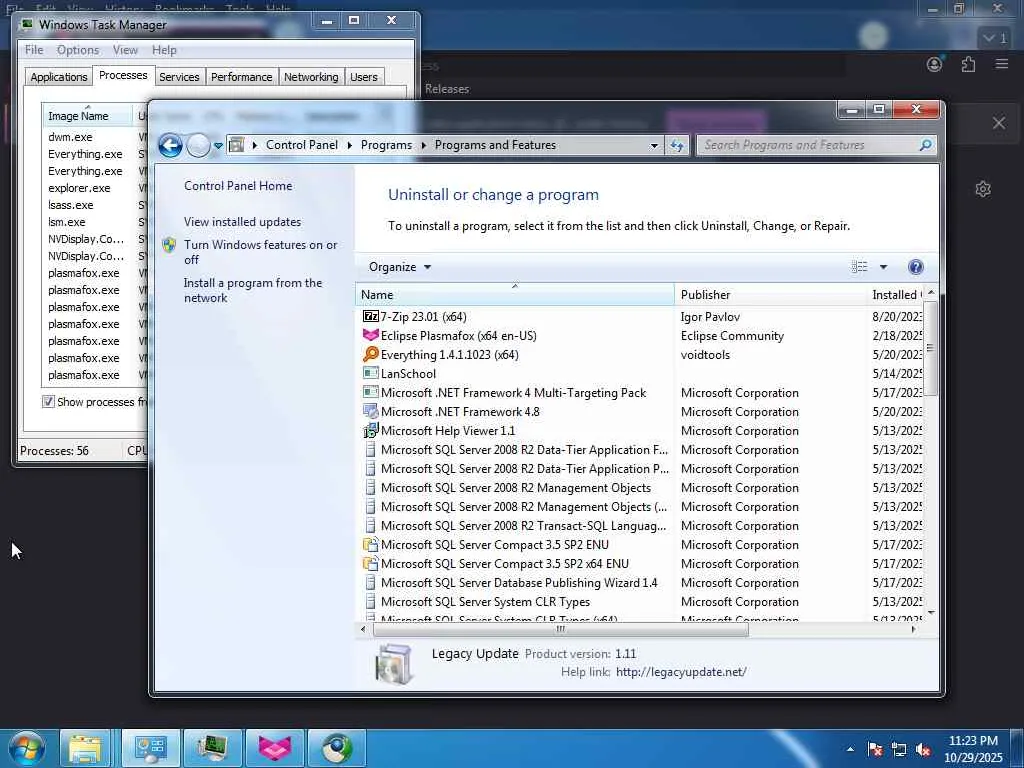Open recent pages dropdown next to navigation arrows
This screenshot has width=1024, height=768.
[x=218, y=146]
